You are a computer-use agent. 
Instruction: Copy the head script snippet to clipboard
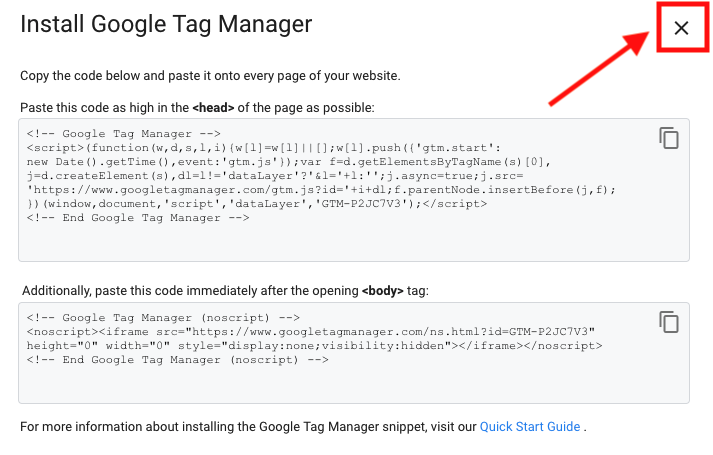[x=669, y=138]
